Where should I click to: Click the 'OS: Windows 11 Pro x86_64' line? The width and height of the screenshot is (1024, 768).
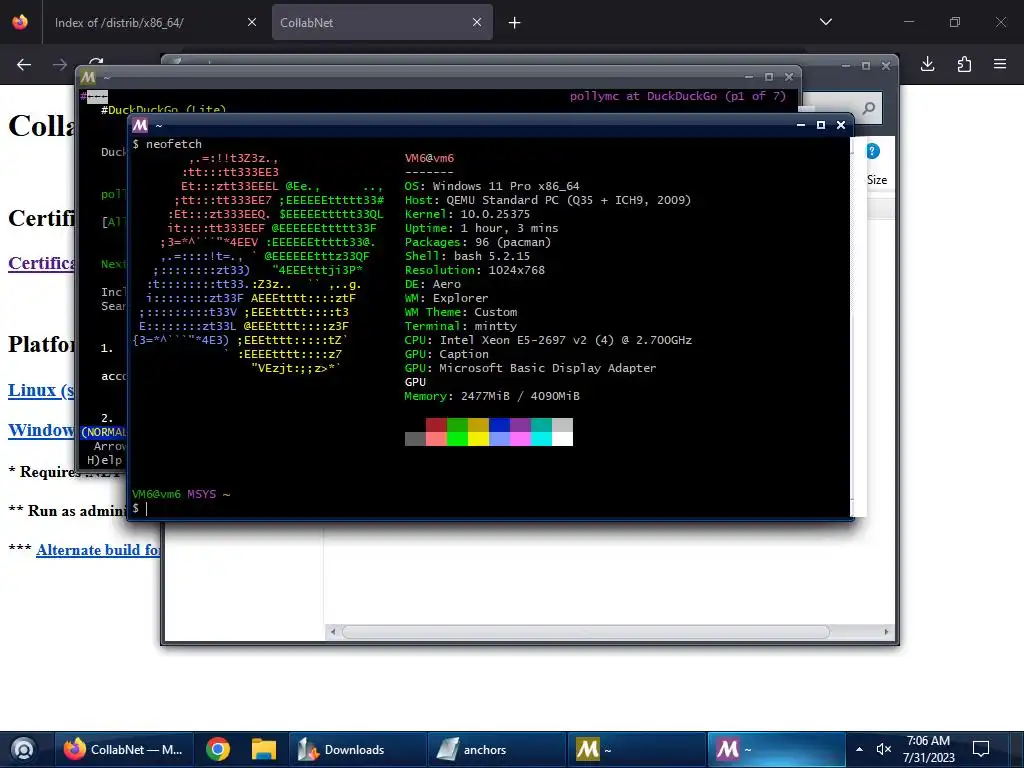click(x=492, y=186)
